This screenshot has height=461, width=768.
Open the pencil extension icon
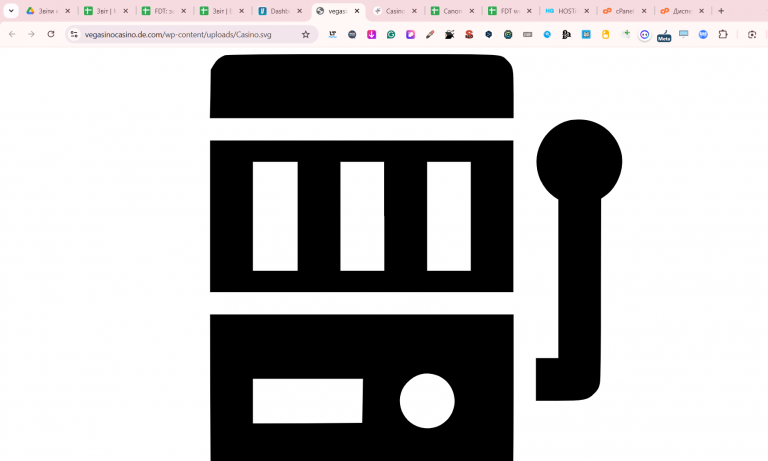[430, 34]
